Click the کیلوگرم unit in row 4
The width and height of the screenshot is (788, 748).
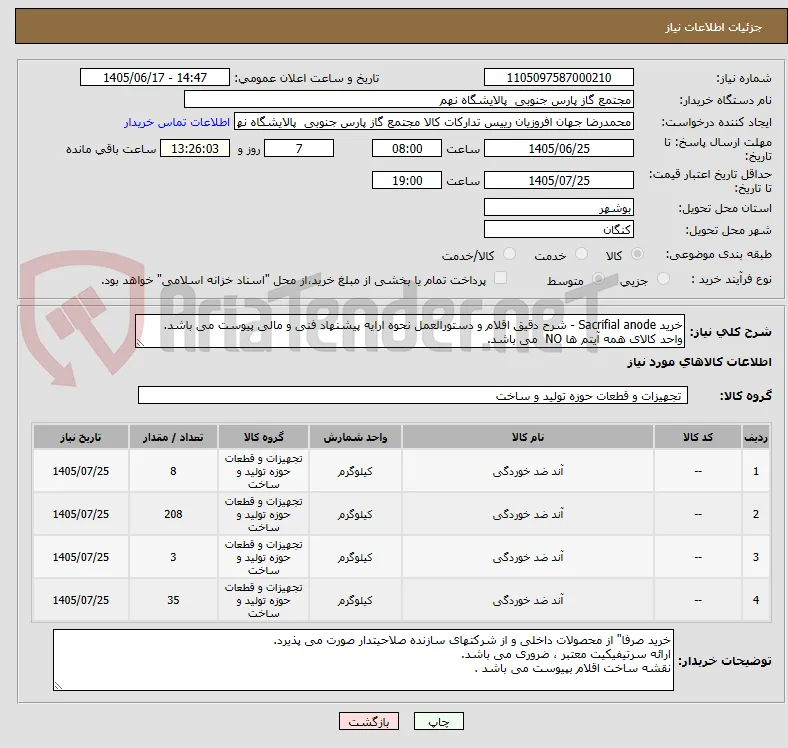tap(355, 600)
